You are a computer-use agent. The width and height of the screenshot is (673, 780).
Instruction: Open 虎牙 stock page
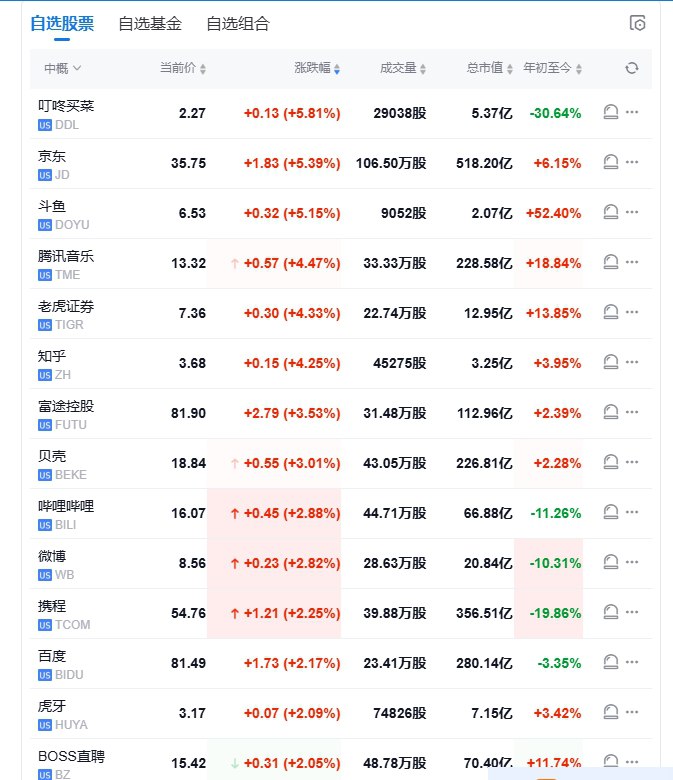52,706
